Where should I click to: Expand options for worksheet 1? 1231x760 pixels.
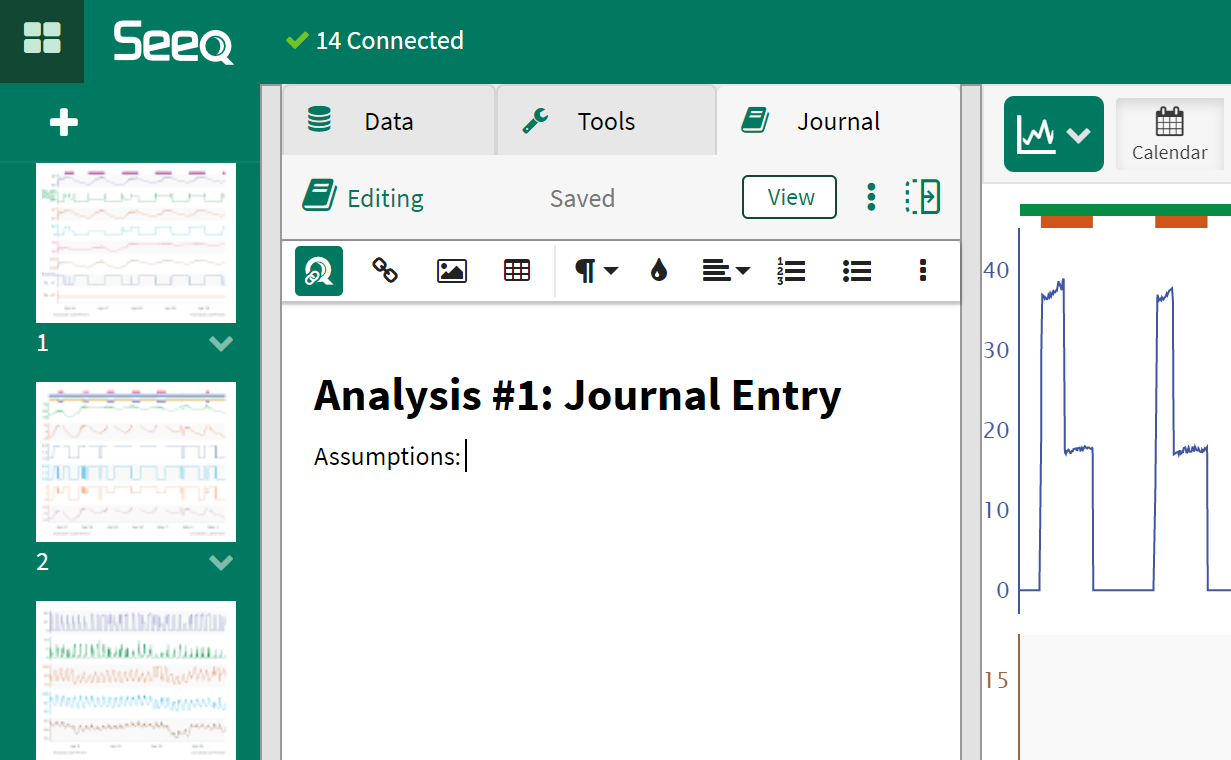pos(221,344)
